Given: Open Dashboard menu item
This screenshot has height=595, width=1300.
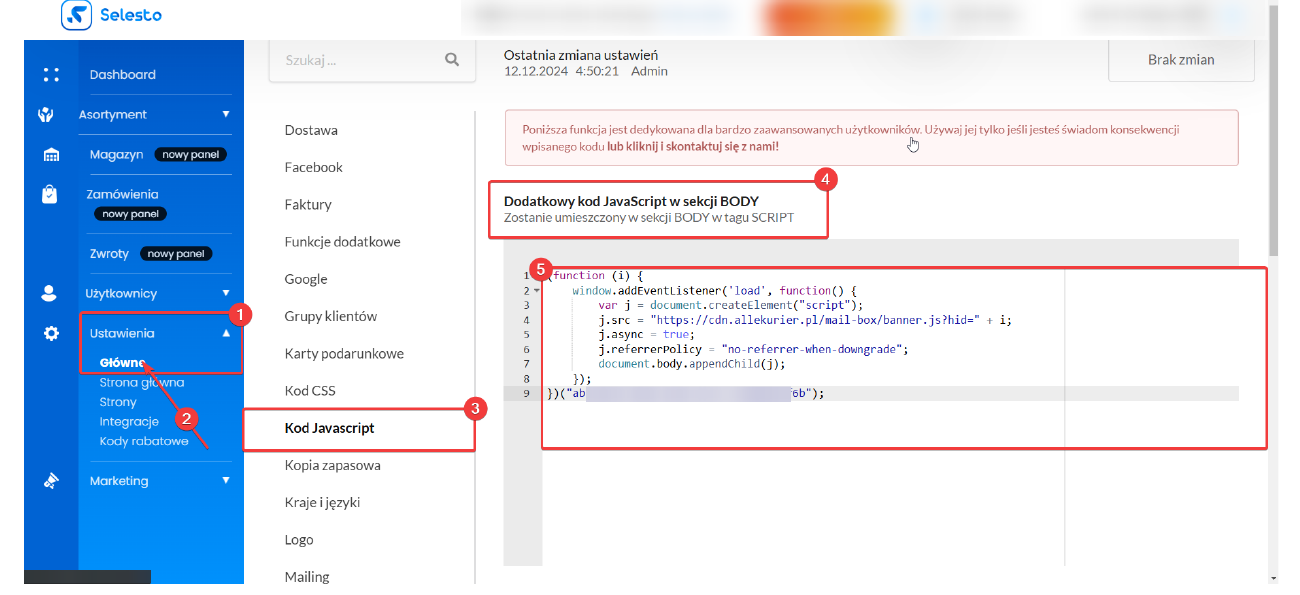Looking at the screenshot, I should [x=122, y=75].
